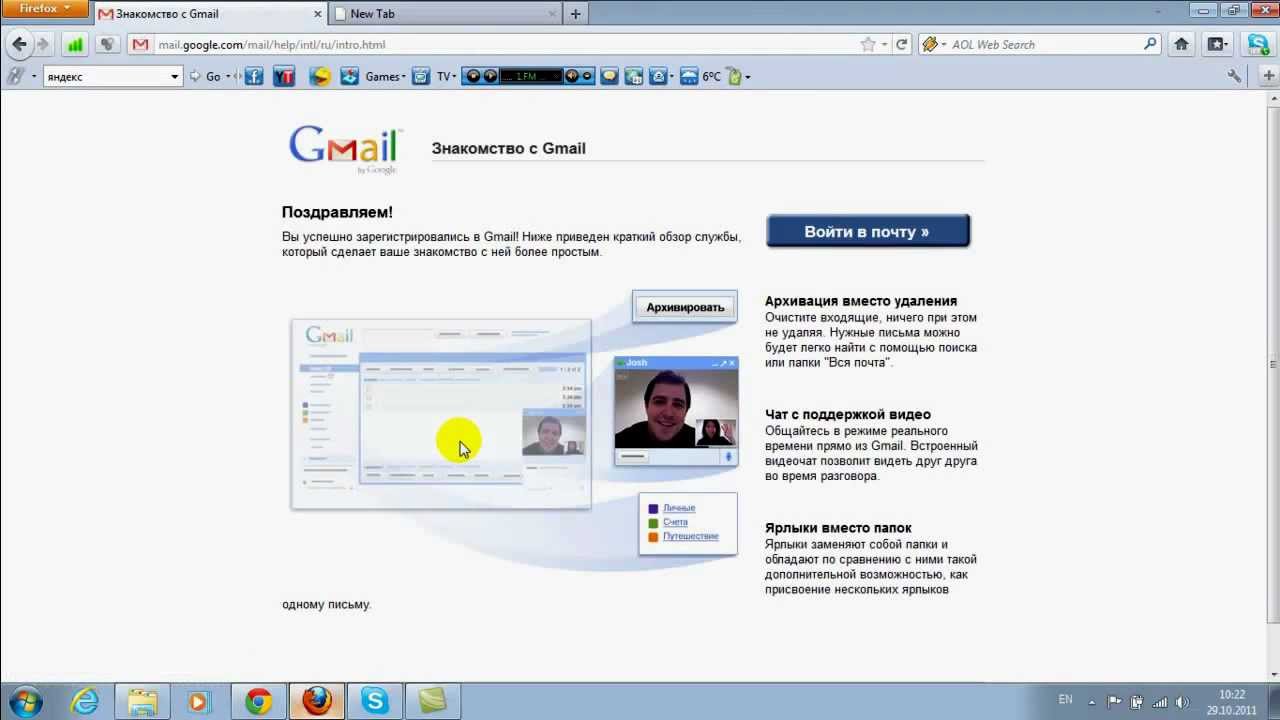Screen dimensions: 1280x720
Task: Open the bookmarks menu dropdown button
Action: [1217, 44]
